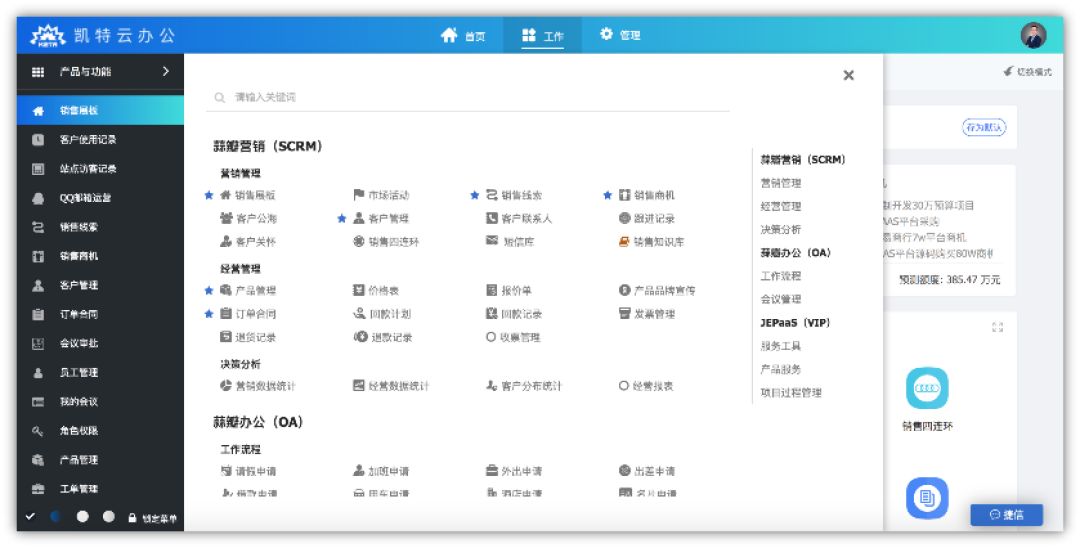The image size is (1080, 548).
Task: Open 产品品牌宣传 item
Action: click(657, 291)
